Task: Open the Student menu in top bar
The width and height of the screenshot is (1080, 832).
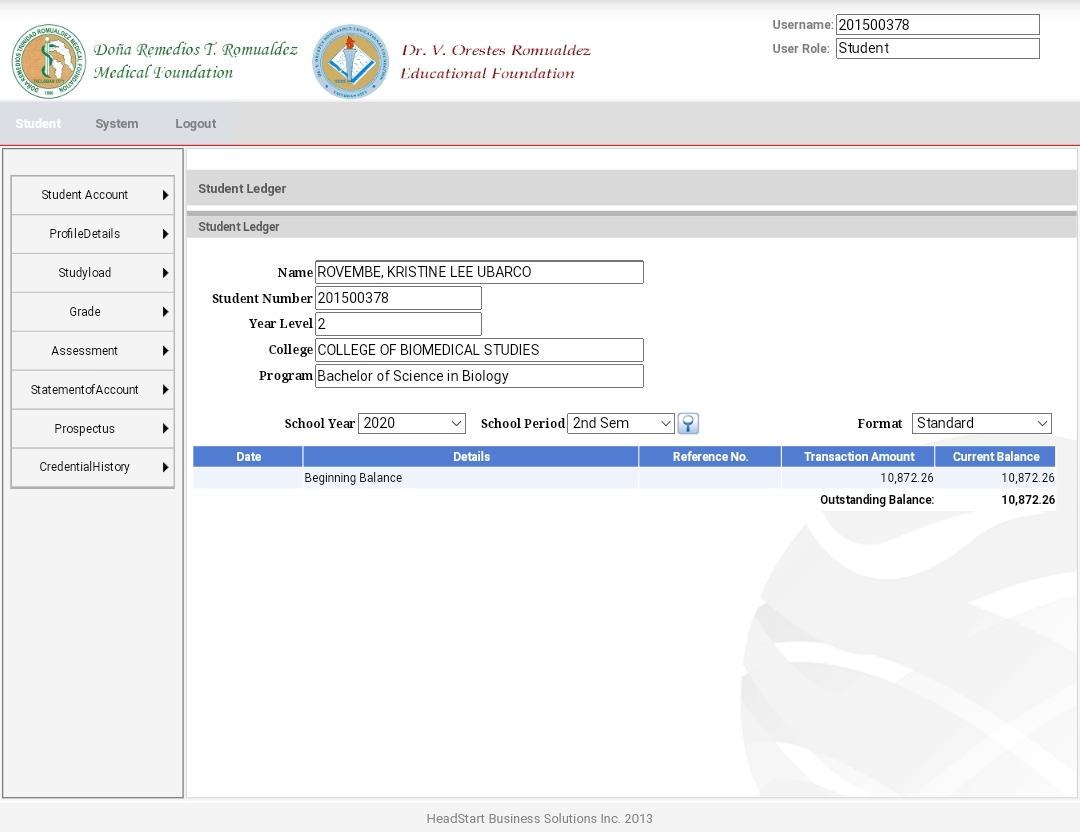Action: (x=38, y=124)
